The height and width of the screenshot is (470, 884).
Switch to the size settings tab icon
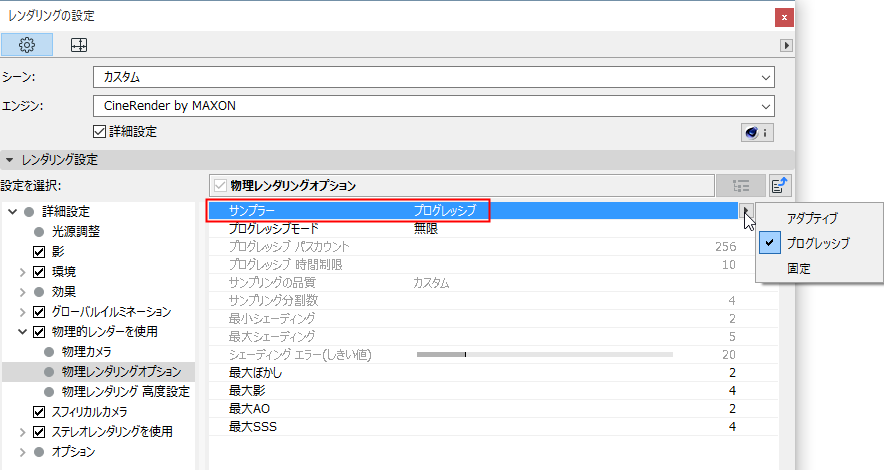click(79, 45)
